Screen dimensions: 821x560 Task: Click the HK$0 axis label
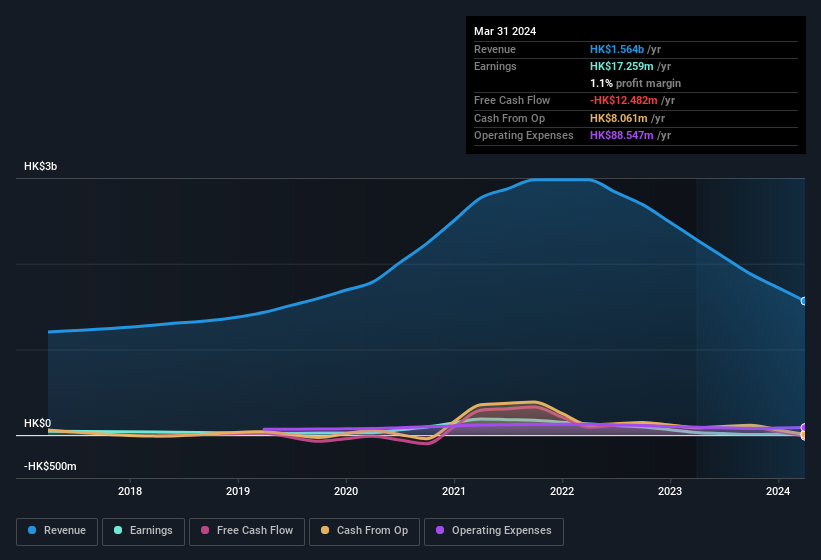tap(38, 423)
